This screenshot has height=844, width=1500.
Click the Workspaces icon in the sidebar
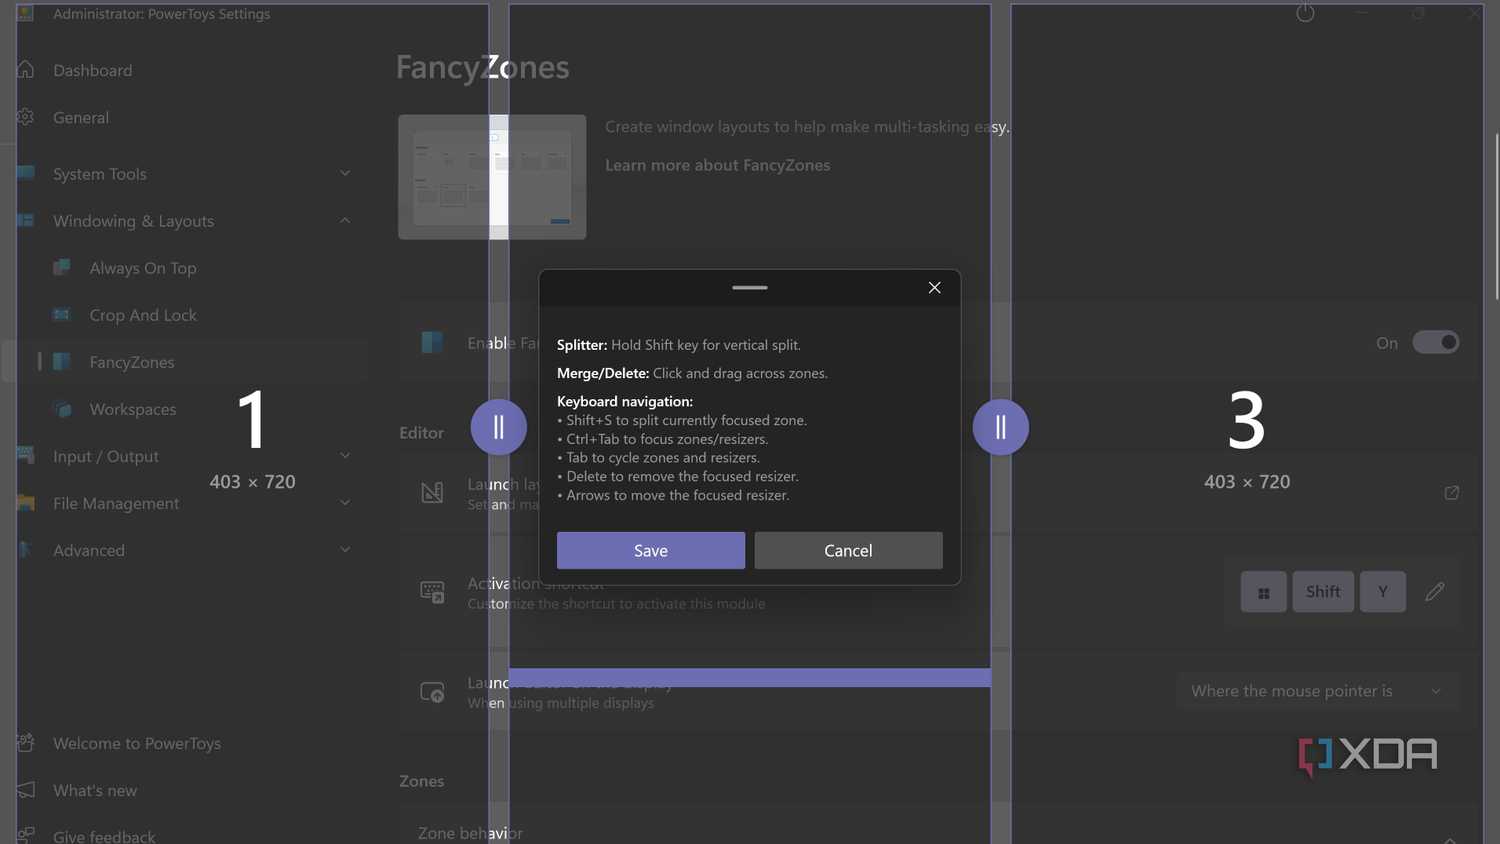(x=62, y=409)
